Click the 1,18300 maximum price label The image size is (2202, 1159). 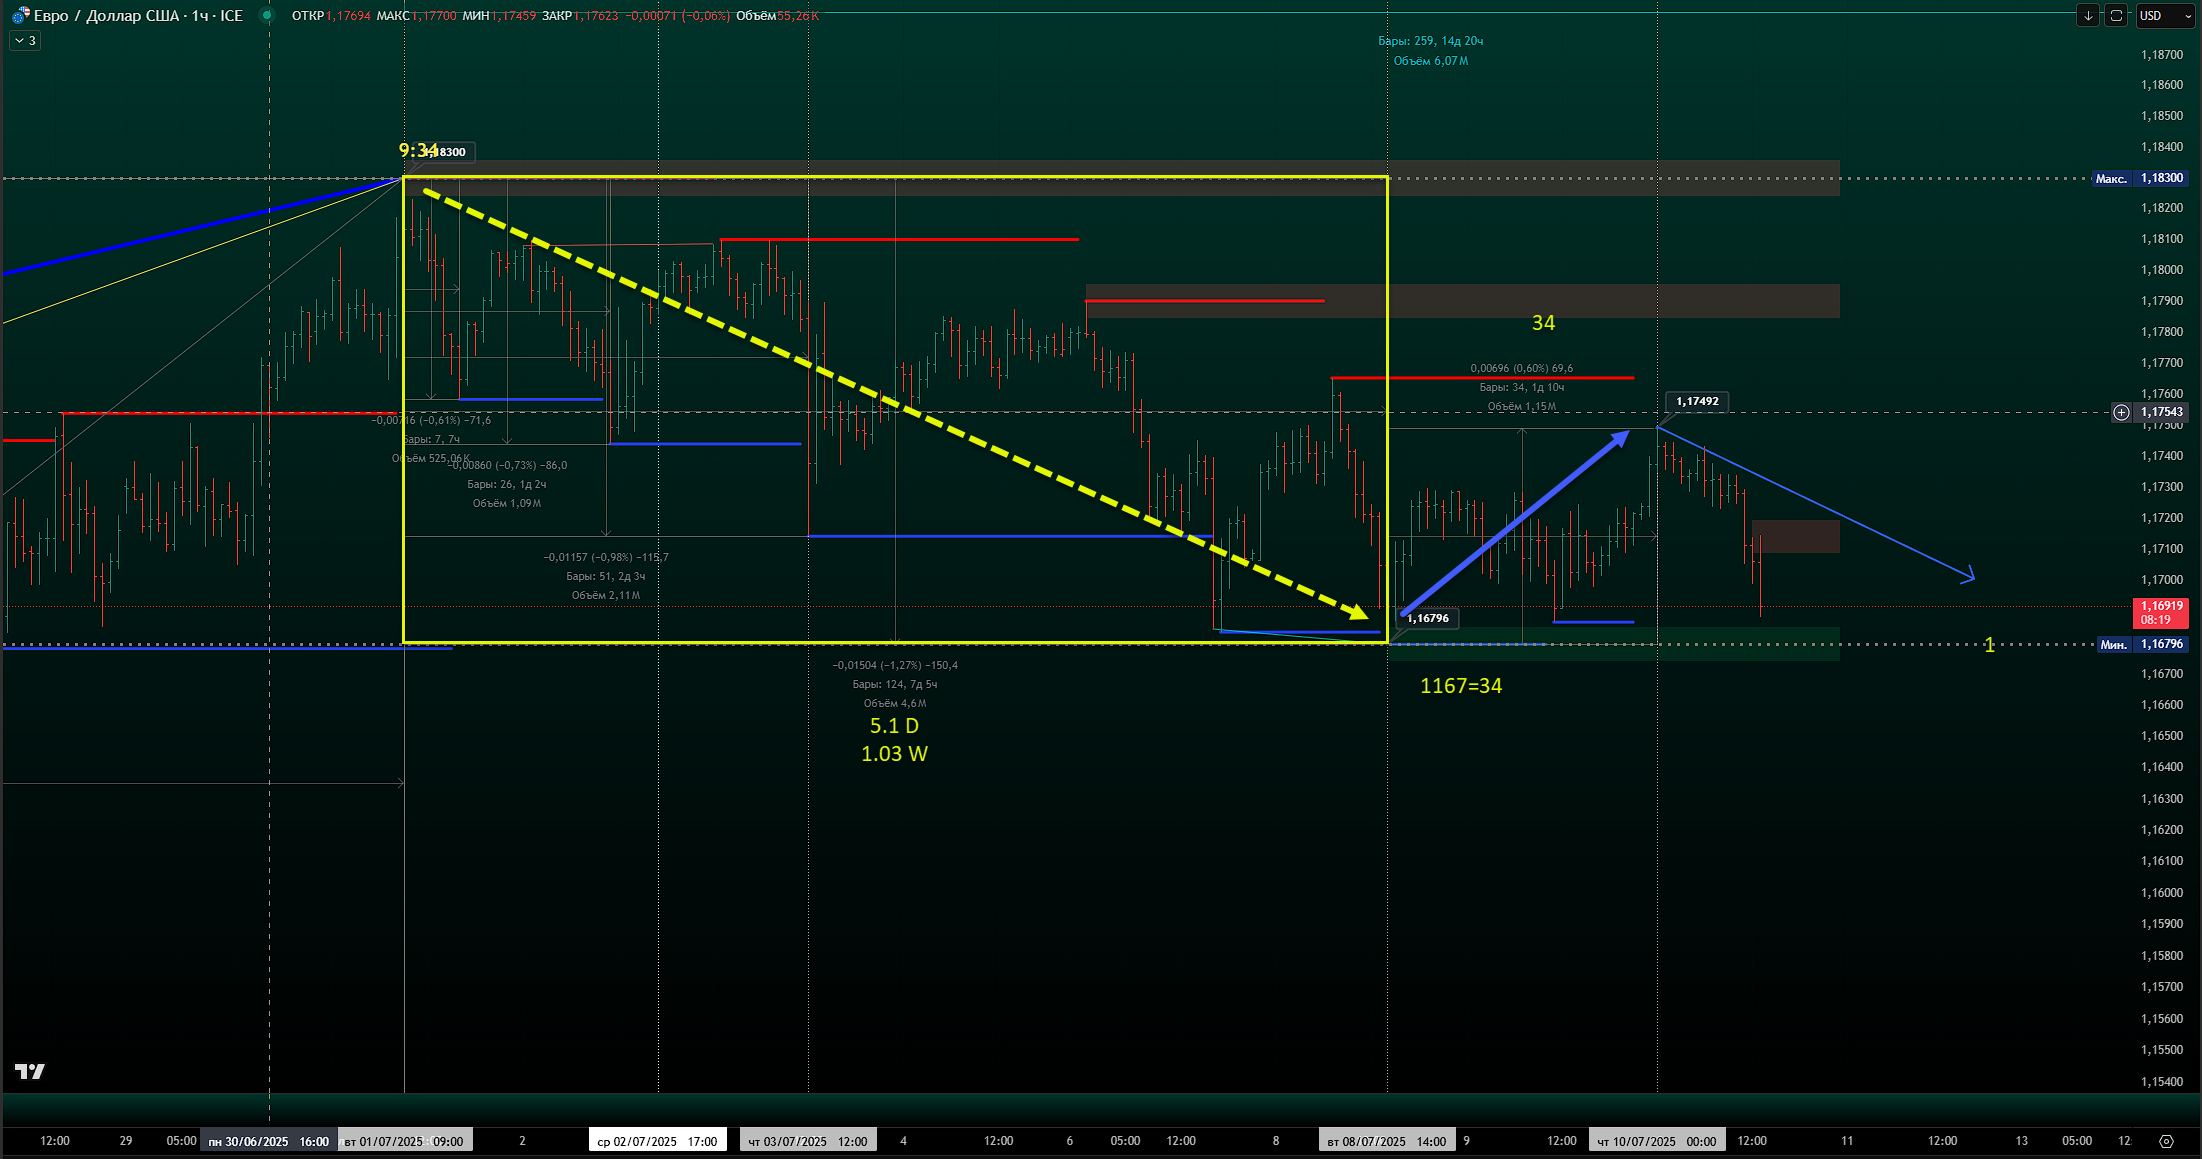pyautogui.click(x=2161, y=178)
